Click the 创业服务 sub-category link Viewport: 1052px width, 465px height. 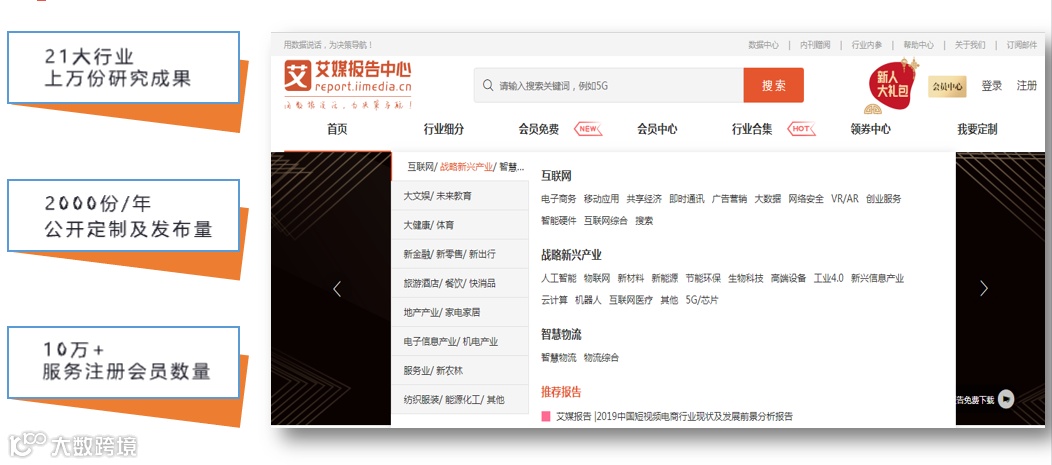884,199
